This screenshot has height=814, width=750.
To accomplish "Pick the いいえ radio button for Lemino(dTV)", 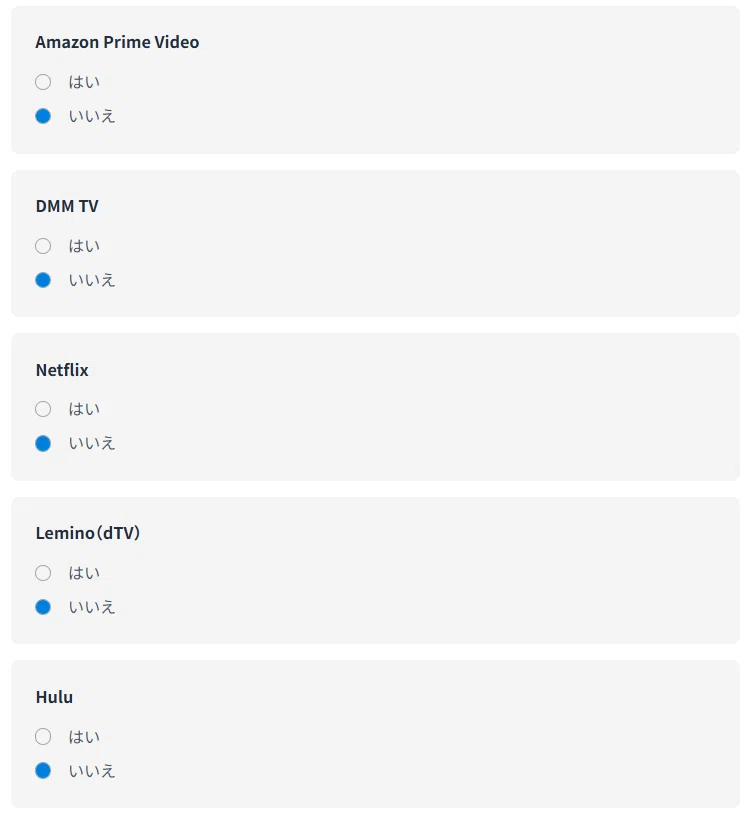I will point(43,607).
